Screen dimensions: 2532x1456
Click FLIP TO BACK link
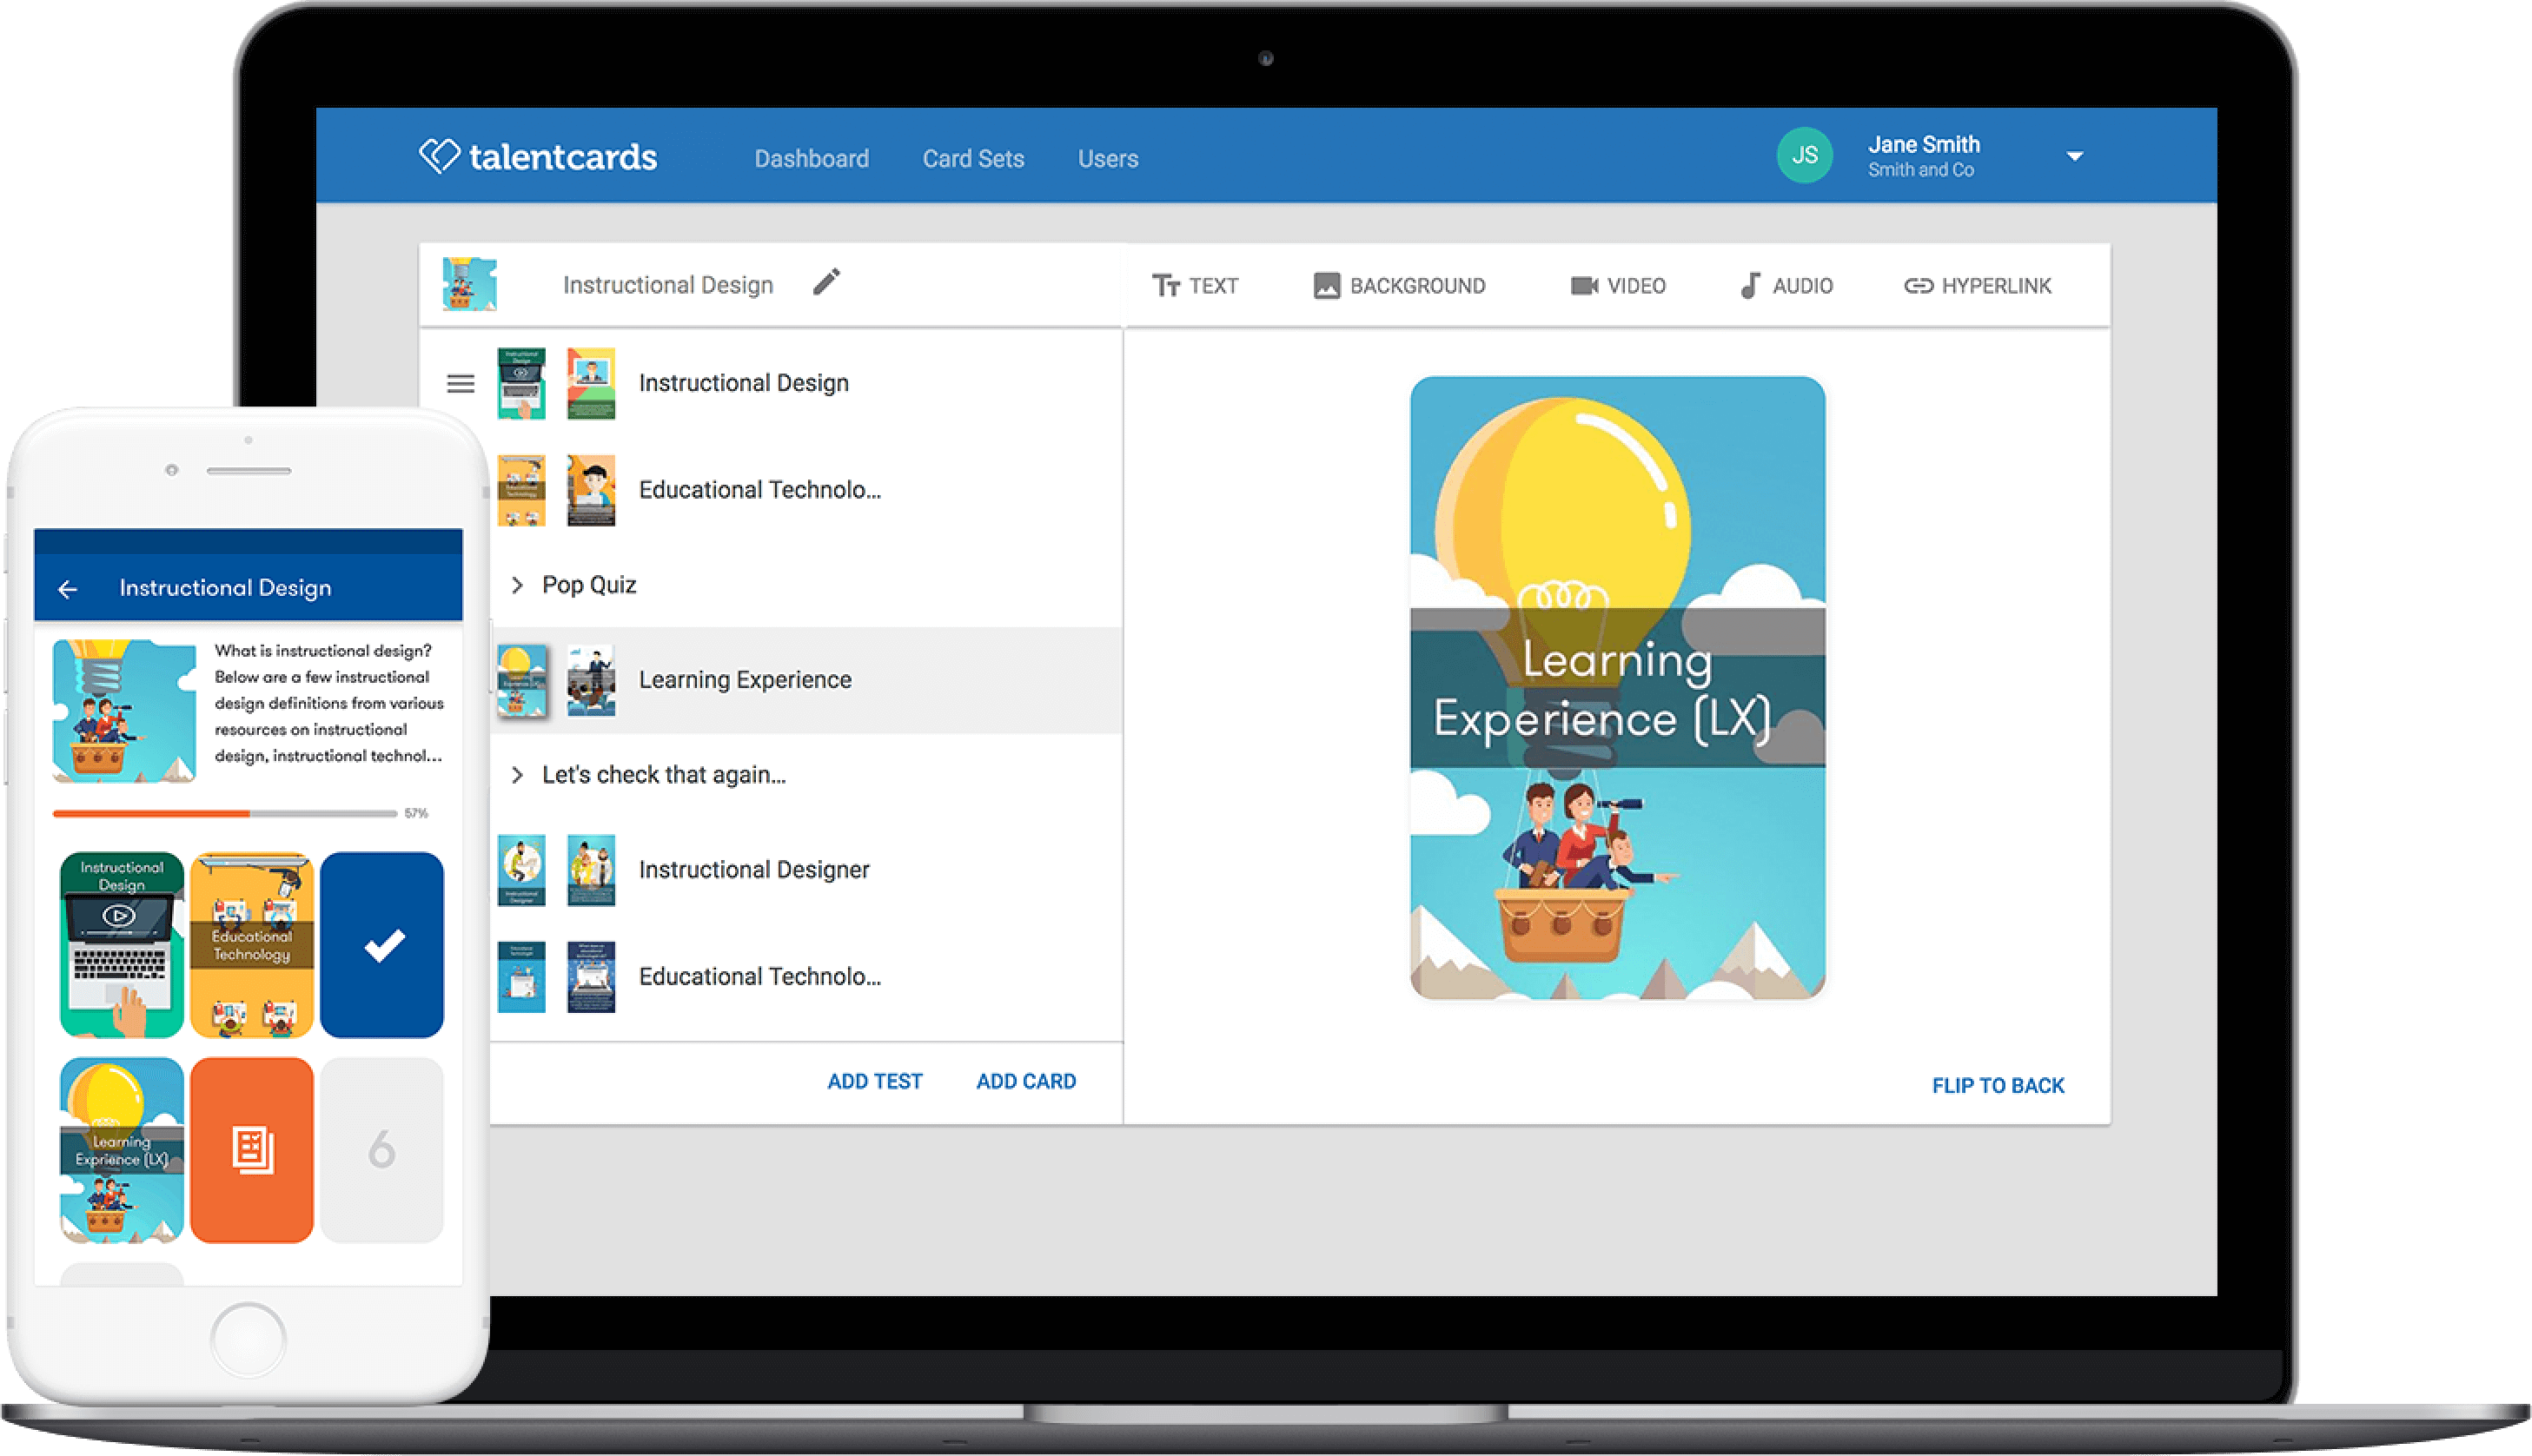point(1998,1085)
